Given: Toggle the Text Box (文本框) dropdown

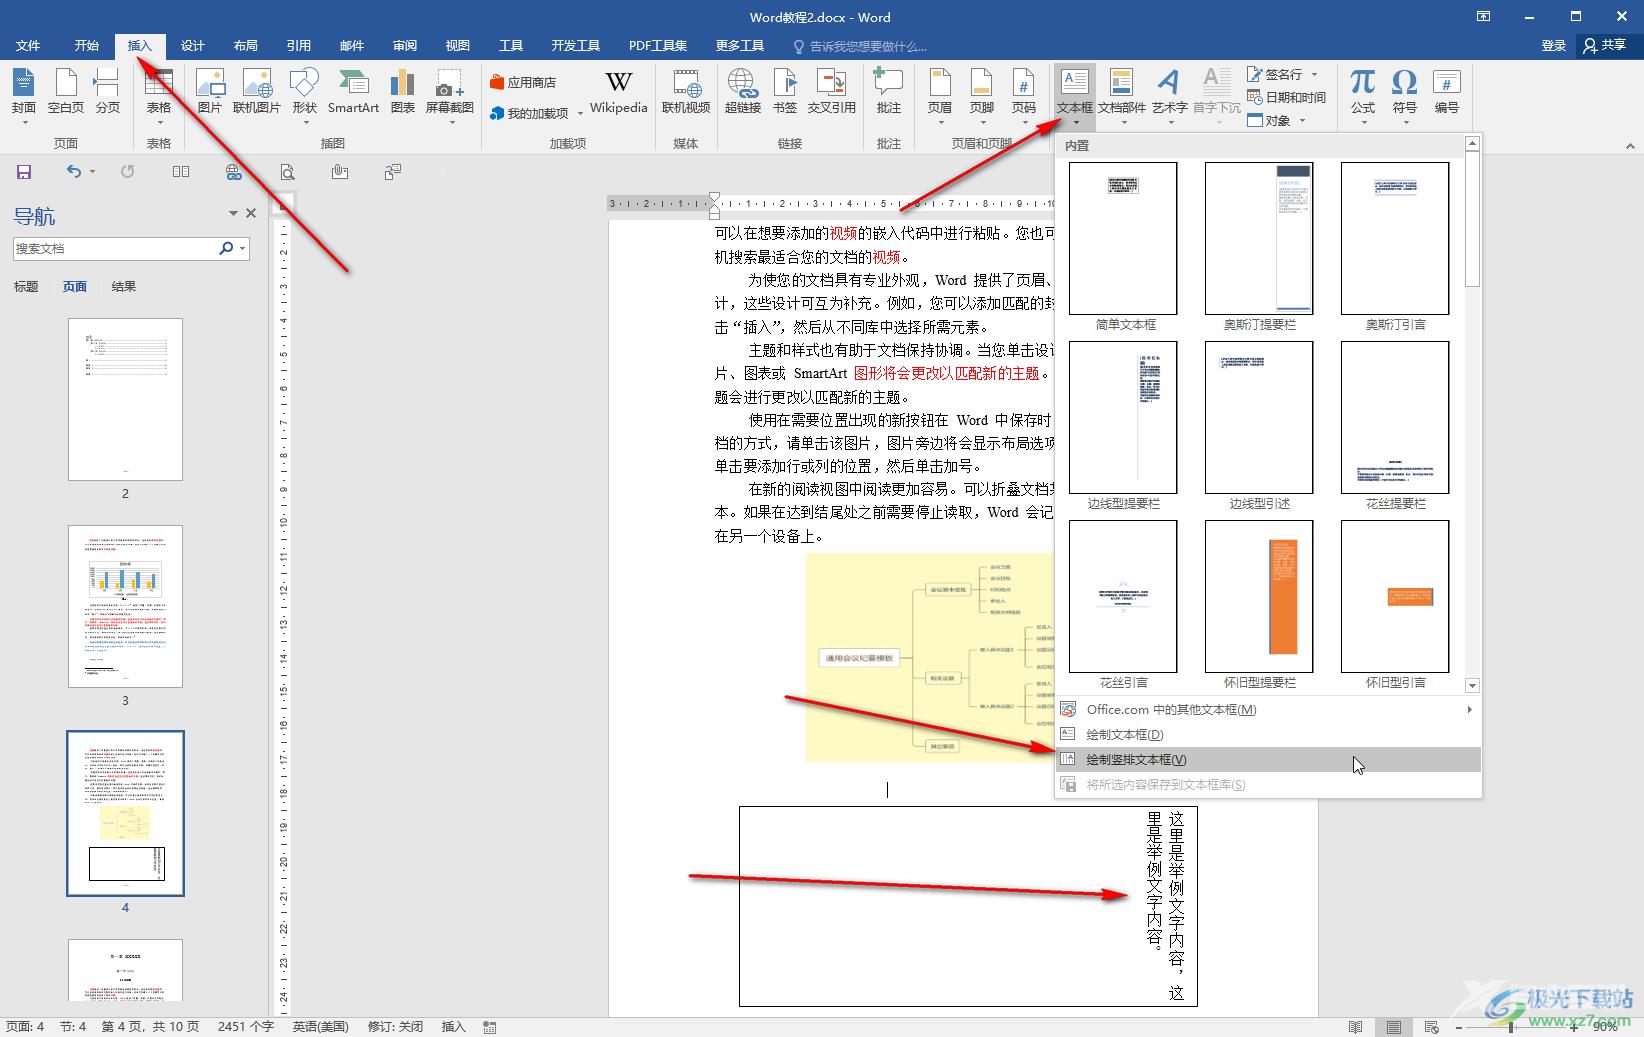Looking at the screenshot, I should pos(1075,98).
